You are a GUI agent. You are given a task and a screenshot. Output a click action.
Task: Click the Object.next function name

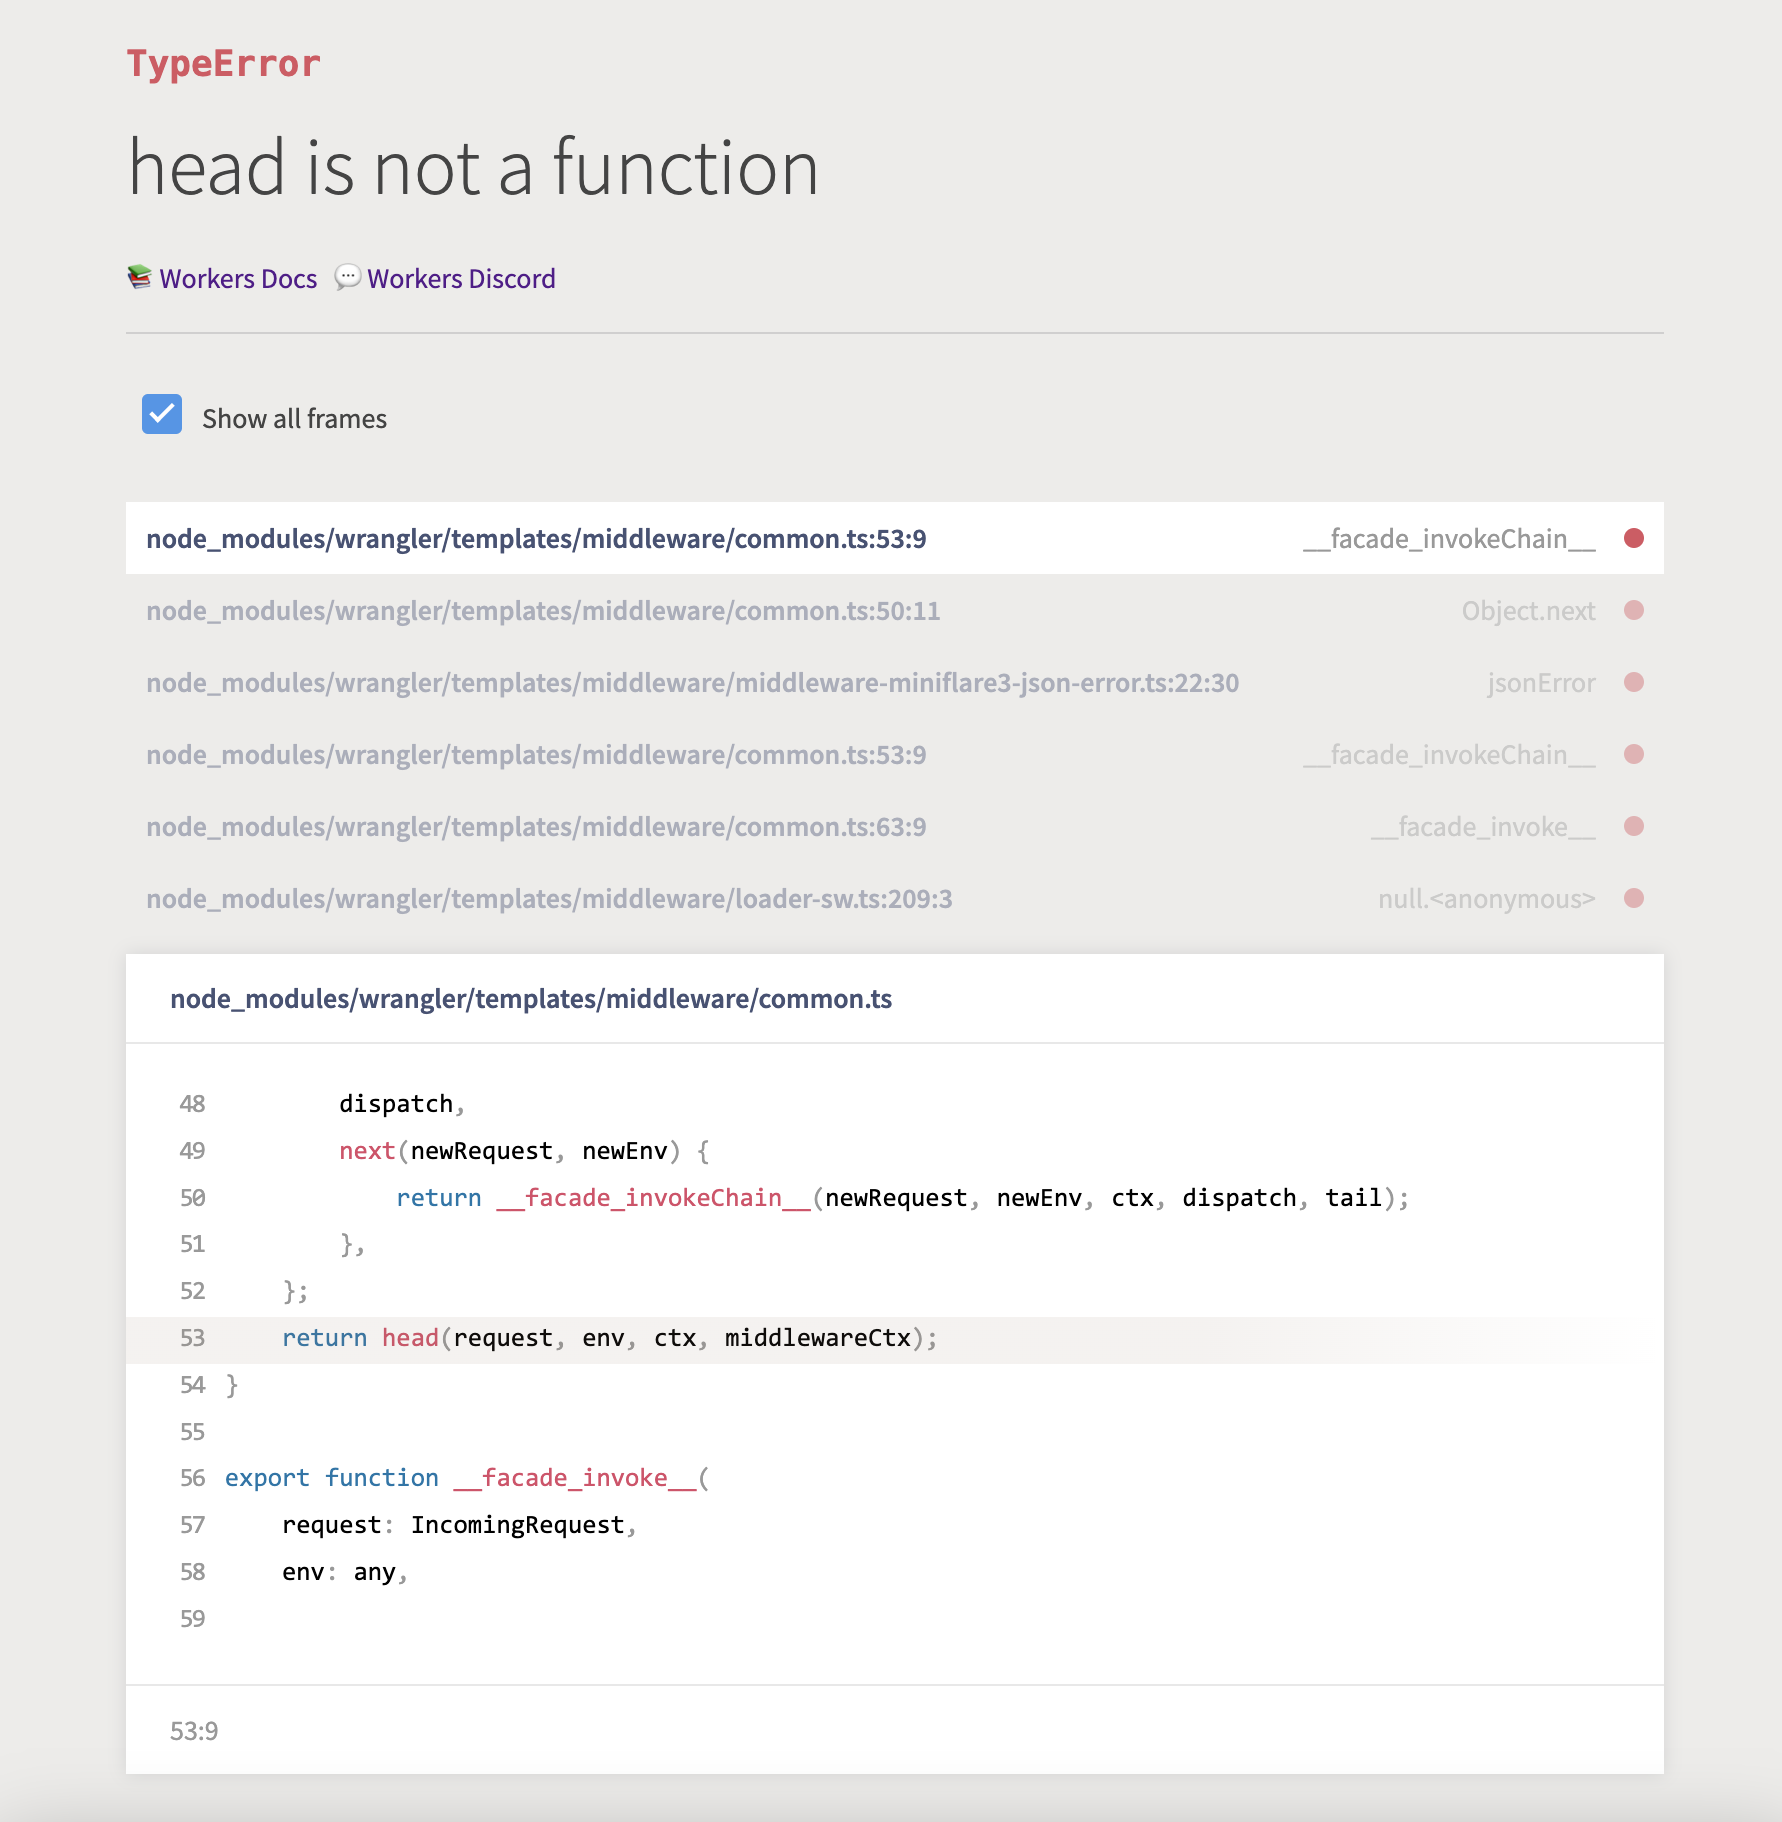pyautogui.click(x=1528, y=611)
